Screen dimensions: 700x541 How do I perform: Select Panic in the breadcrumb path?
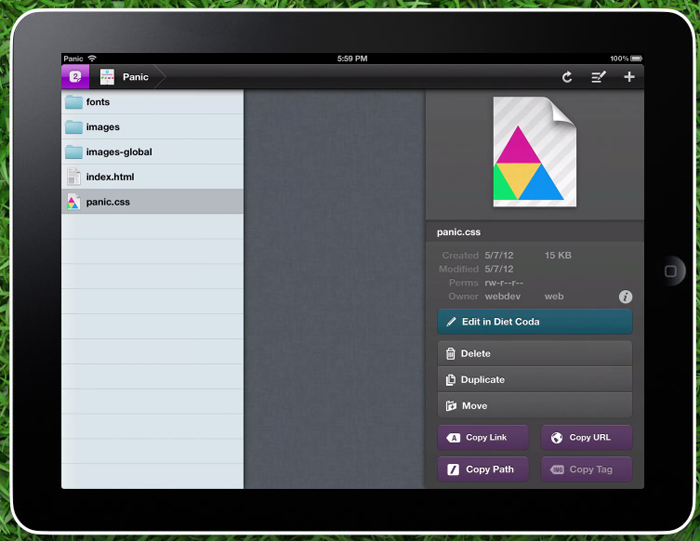click(x=135, y=77)
